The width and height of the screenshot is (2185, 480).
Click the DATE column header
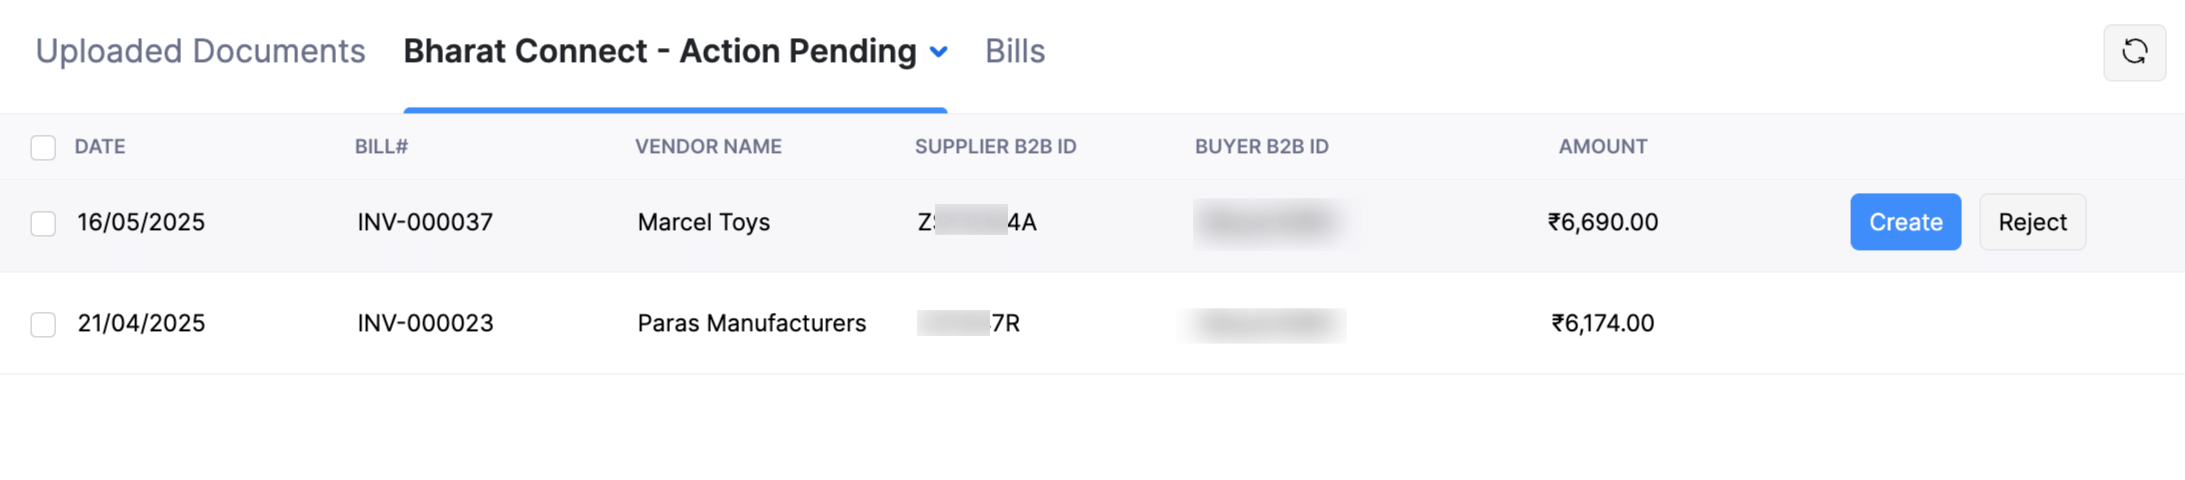pos(100,146)
